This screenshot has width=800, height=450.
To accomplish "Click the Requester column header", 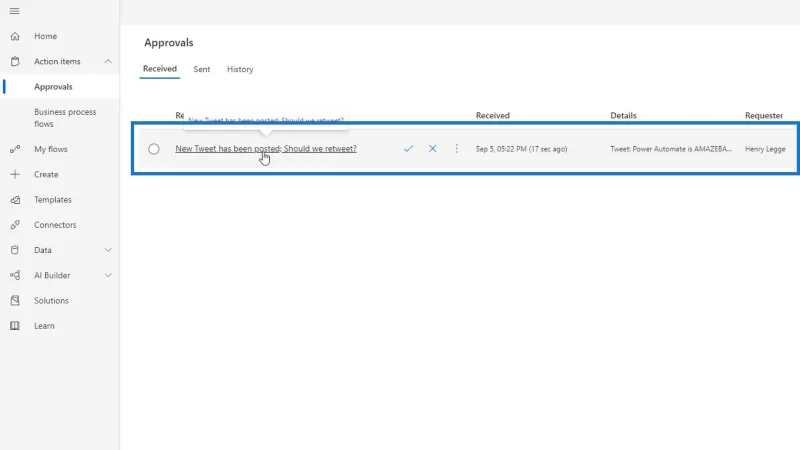I will tap(764, 115).
